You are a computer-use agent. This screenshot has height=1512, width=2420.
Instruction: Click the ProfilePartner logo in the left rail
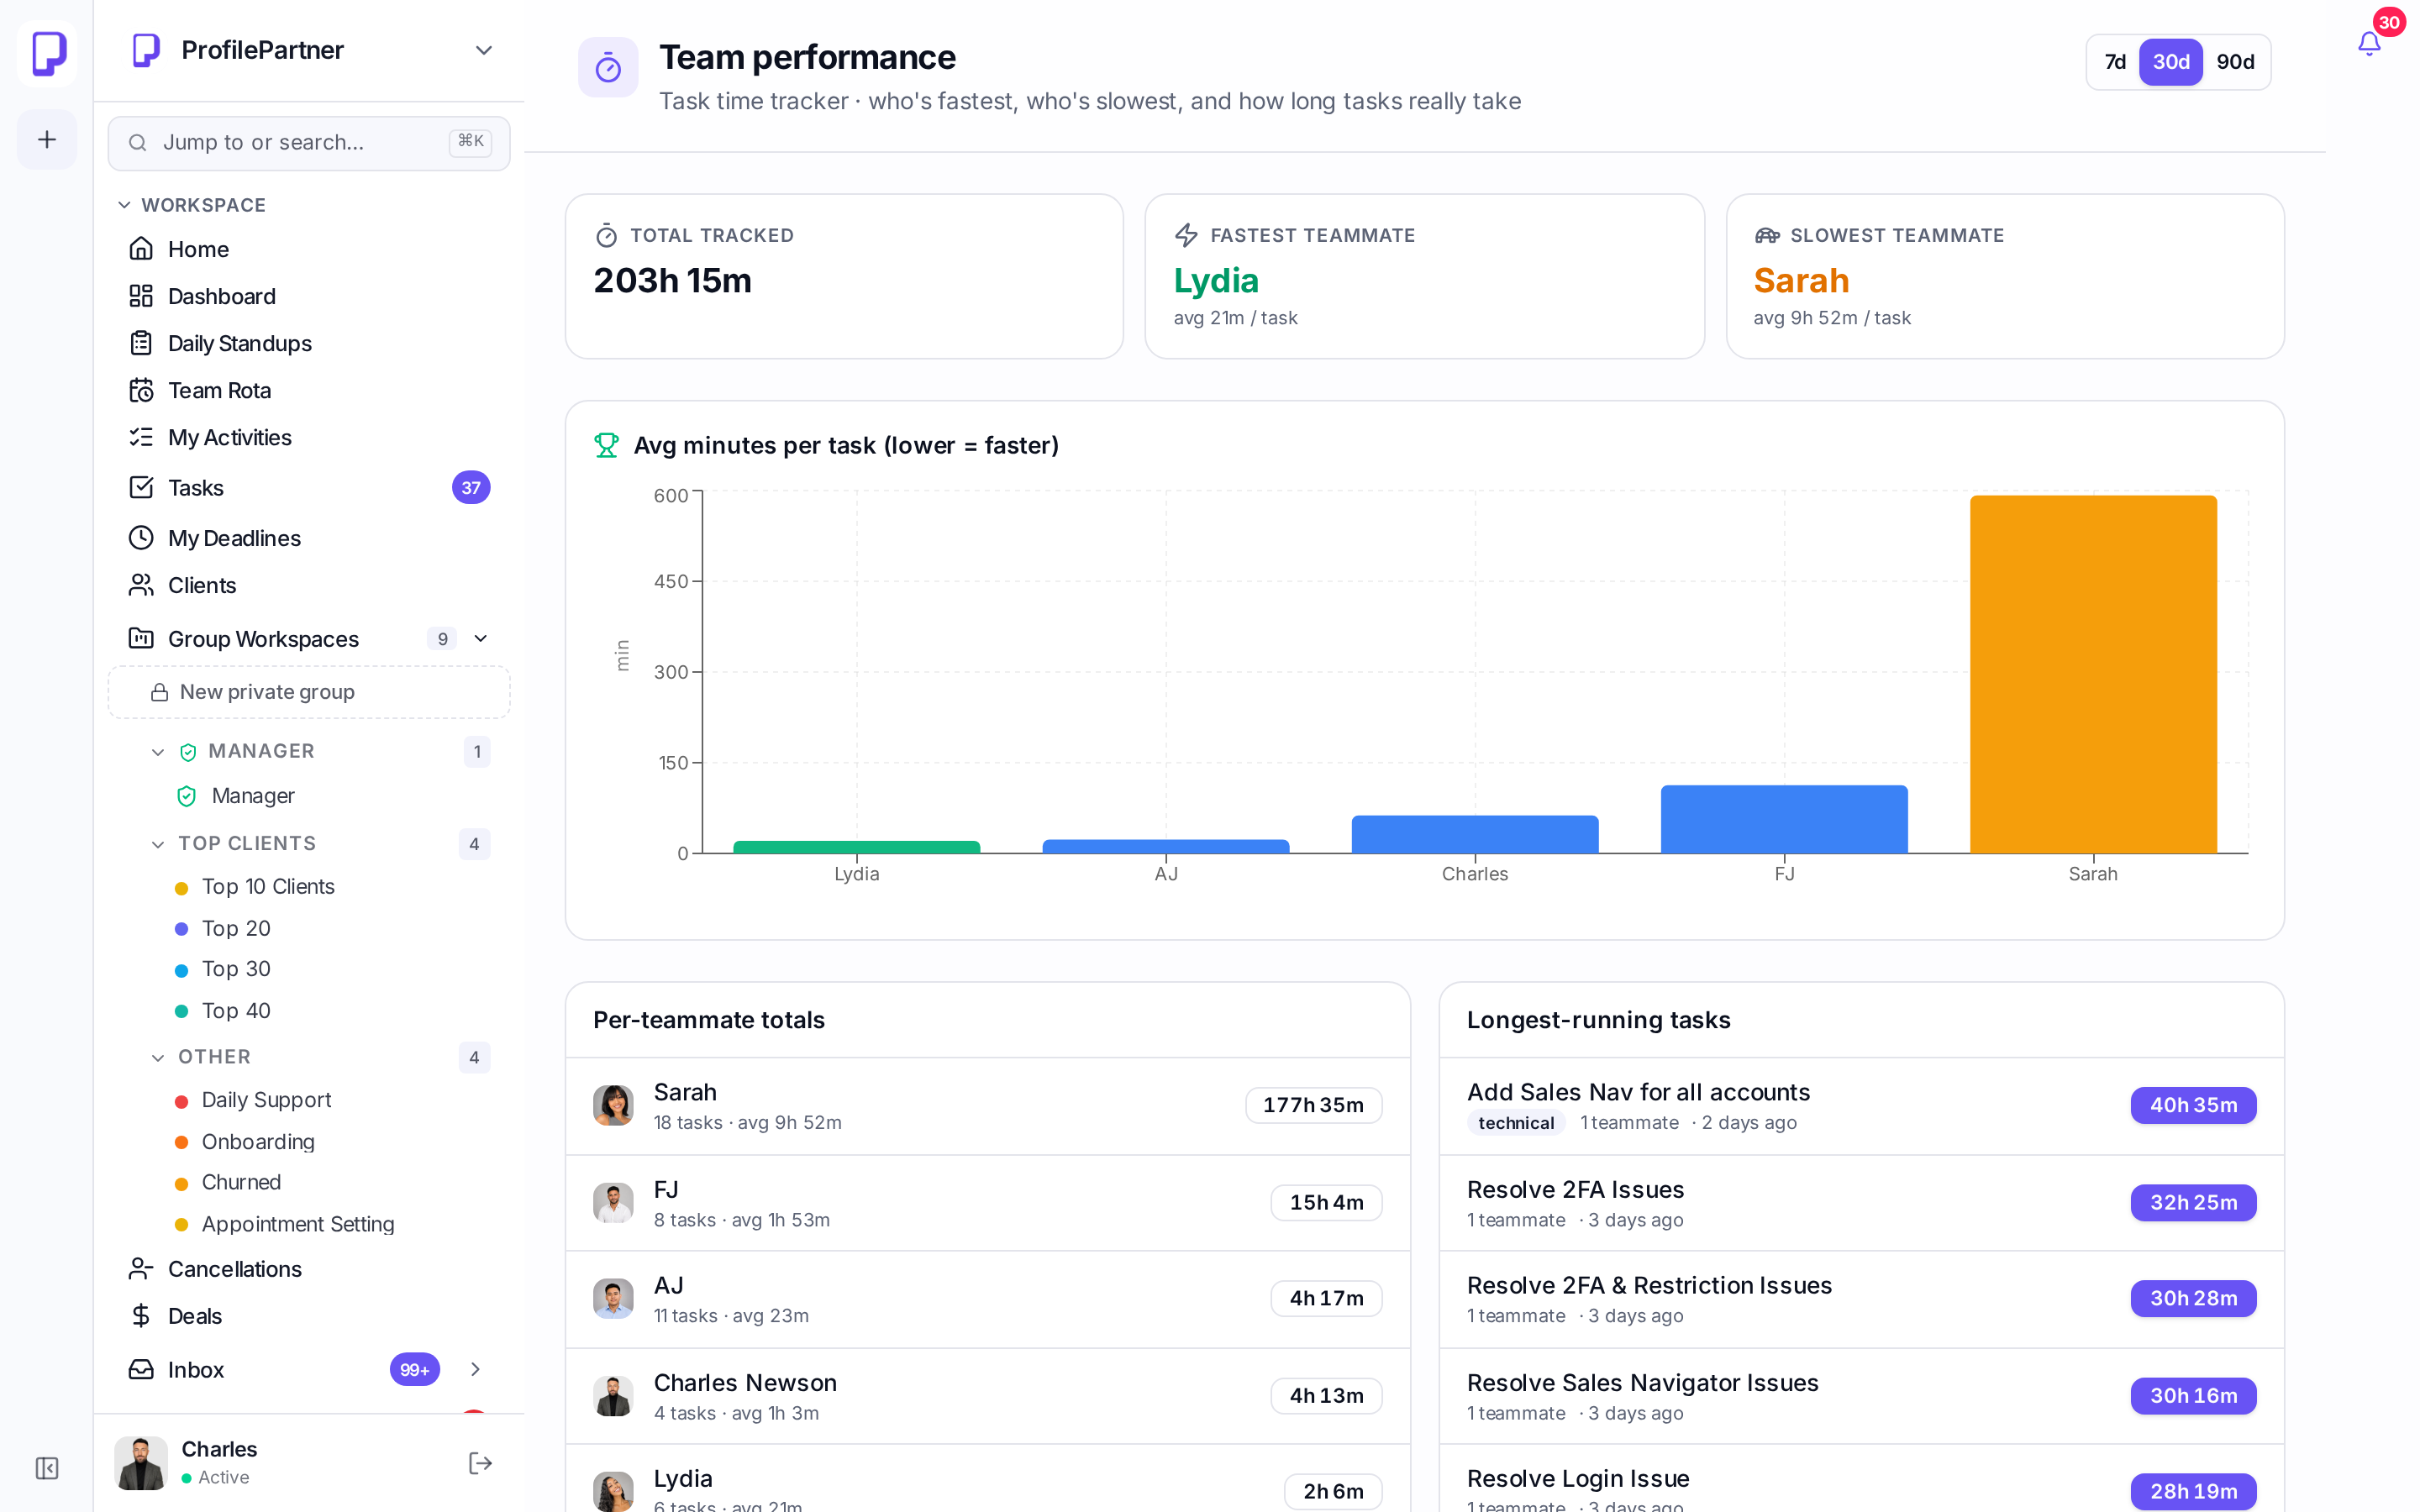pos(47,53)
